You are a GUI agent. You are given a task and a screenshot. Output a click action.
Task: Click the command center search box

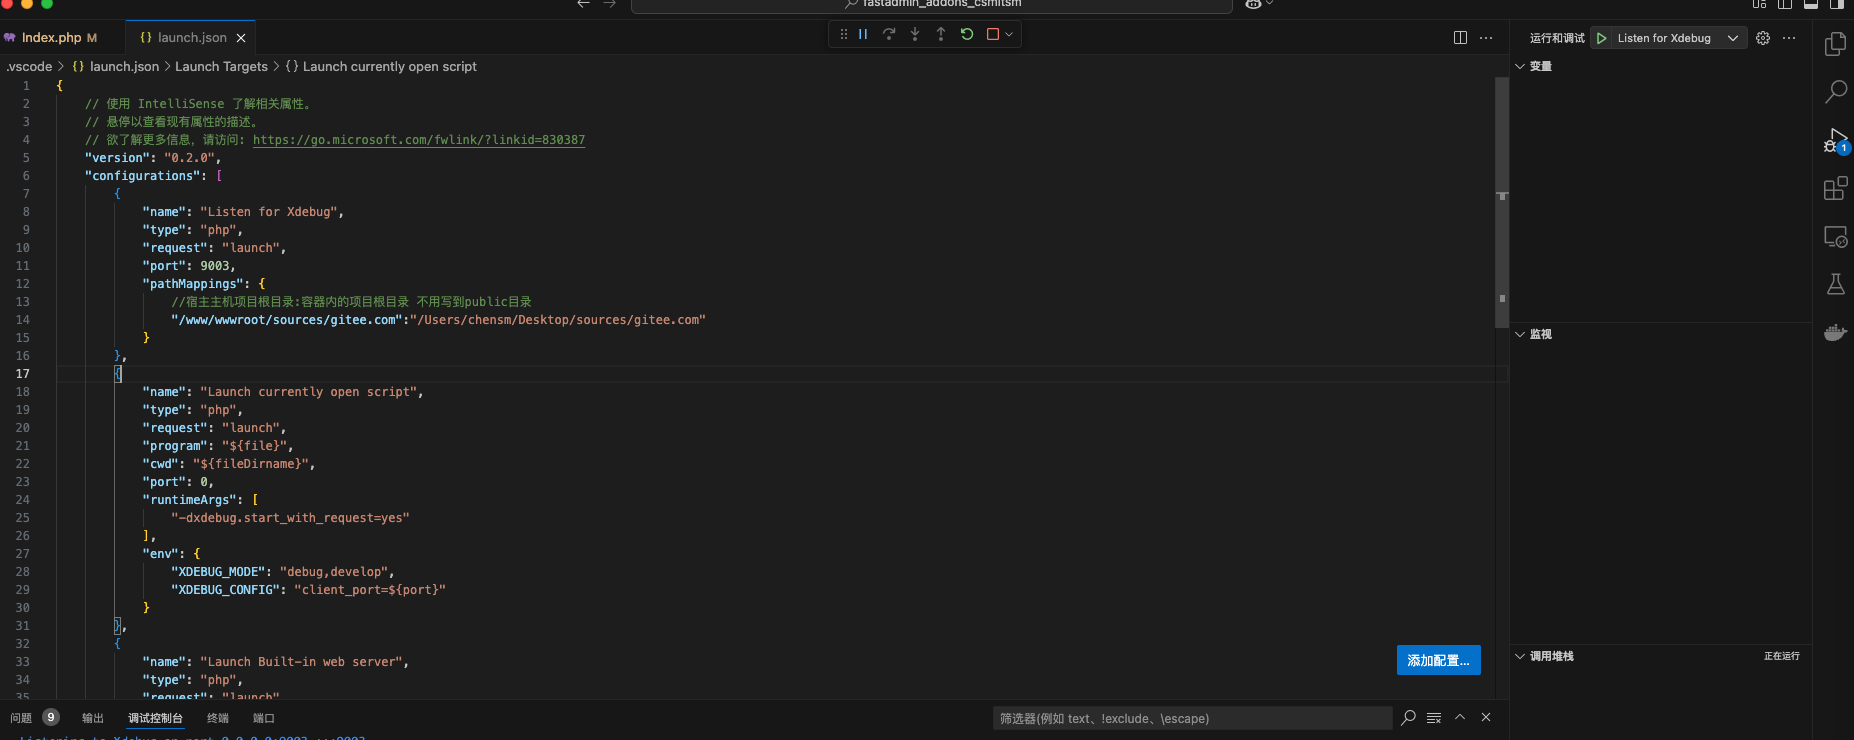(x=932, y=5)
